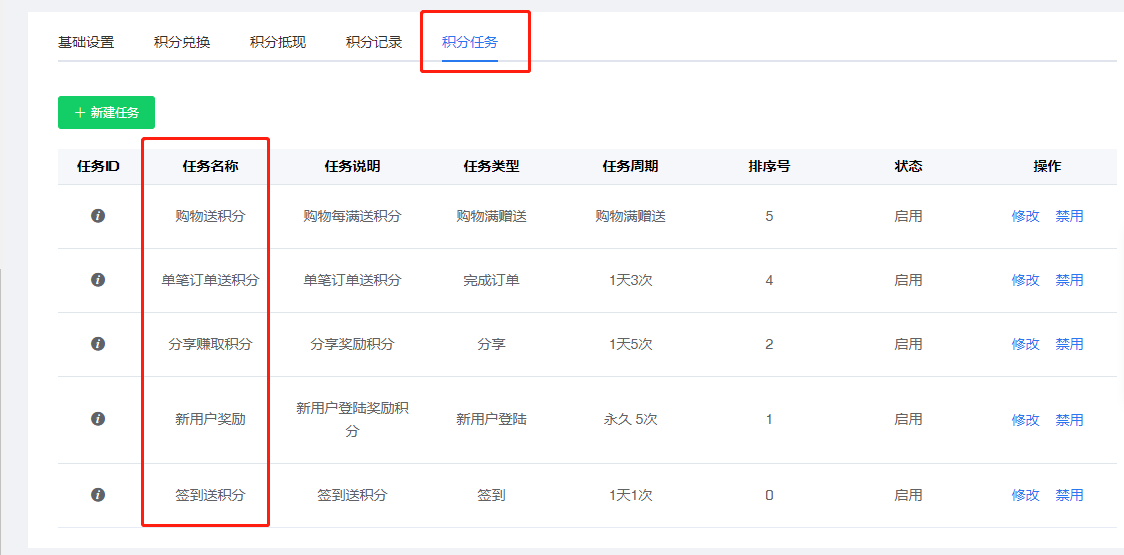Click 禁用 for 单笔订单送积分 task
Viewport: 1124px width, 555px height.
(1069, 280)
